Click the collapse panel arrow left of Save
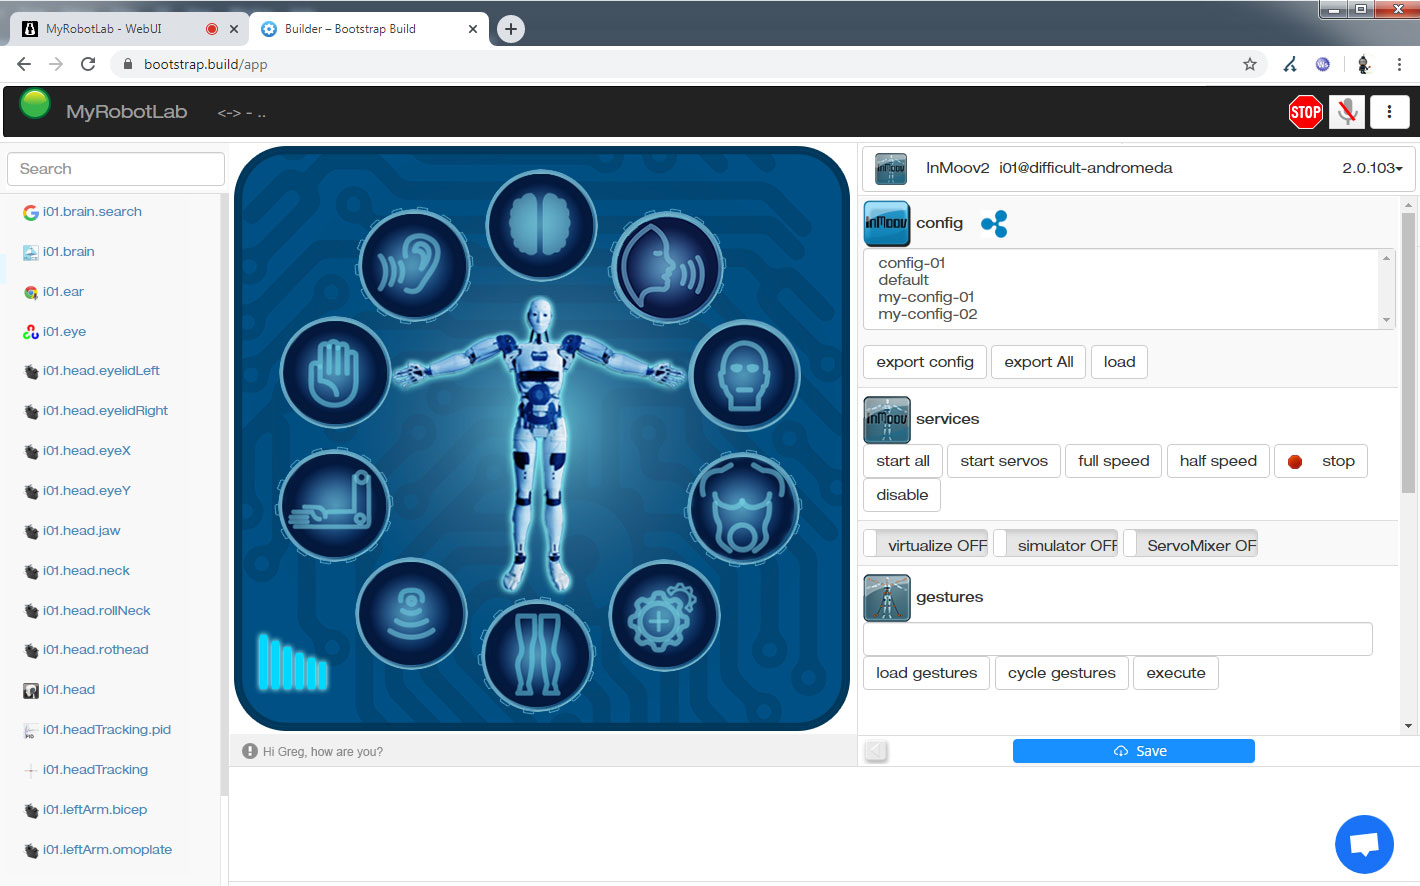This screenshot has width=1420, height=886. point(876,751)
